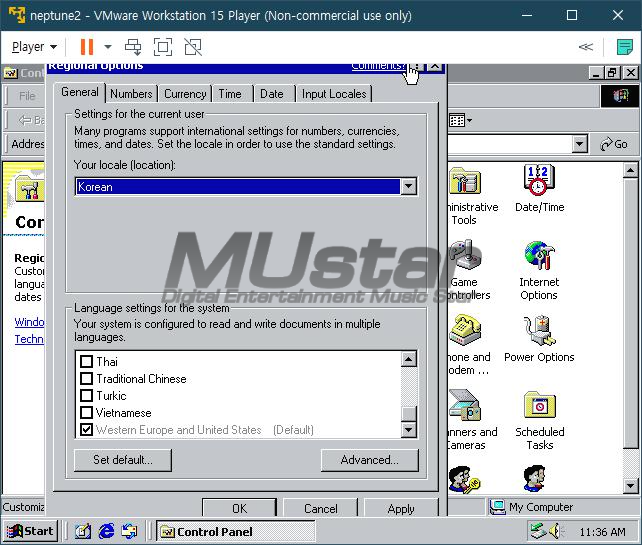Viewport: 642px width, 545px height.
Task: Click the Go button in Control Panel address bar
Action: 614,144
